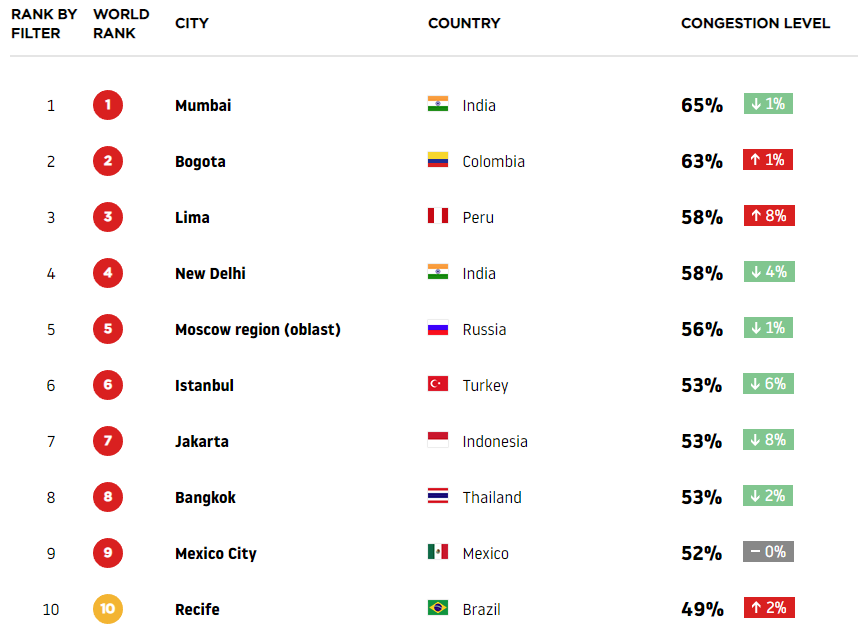Image resolution: width=858 pixels, height=634 pixels.
Task: Click the Russia flag icon
Action: (438, 328)
